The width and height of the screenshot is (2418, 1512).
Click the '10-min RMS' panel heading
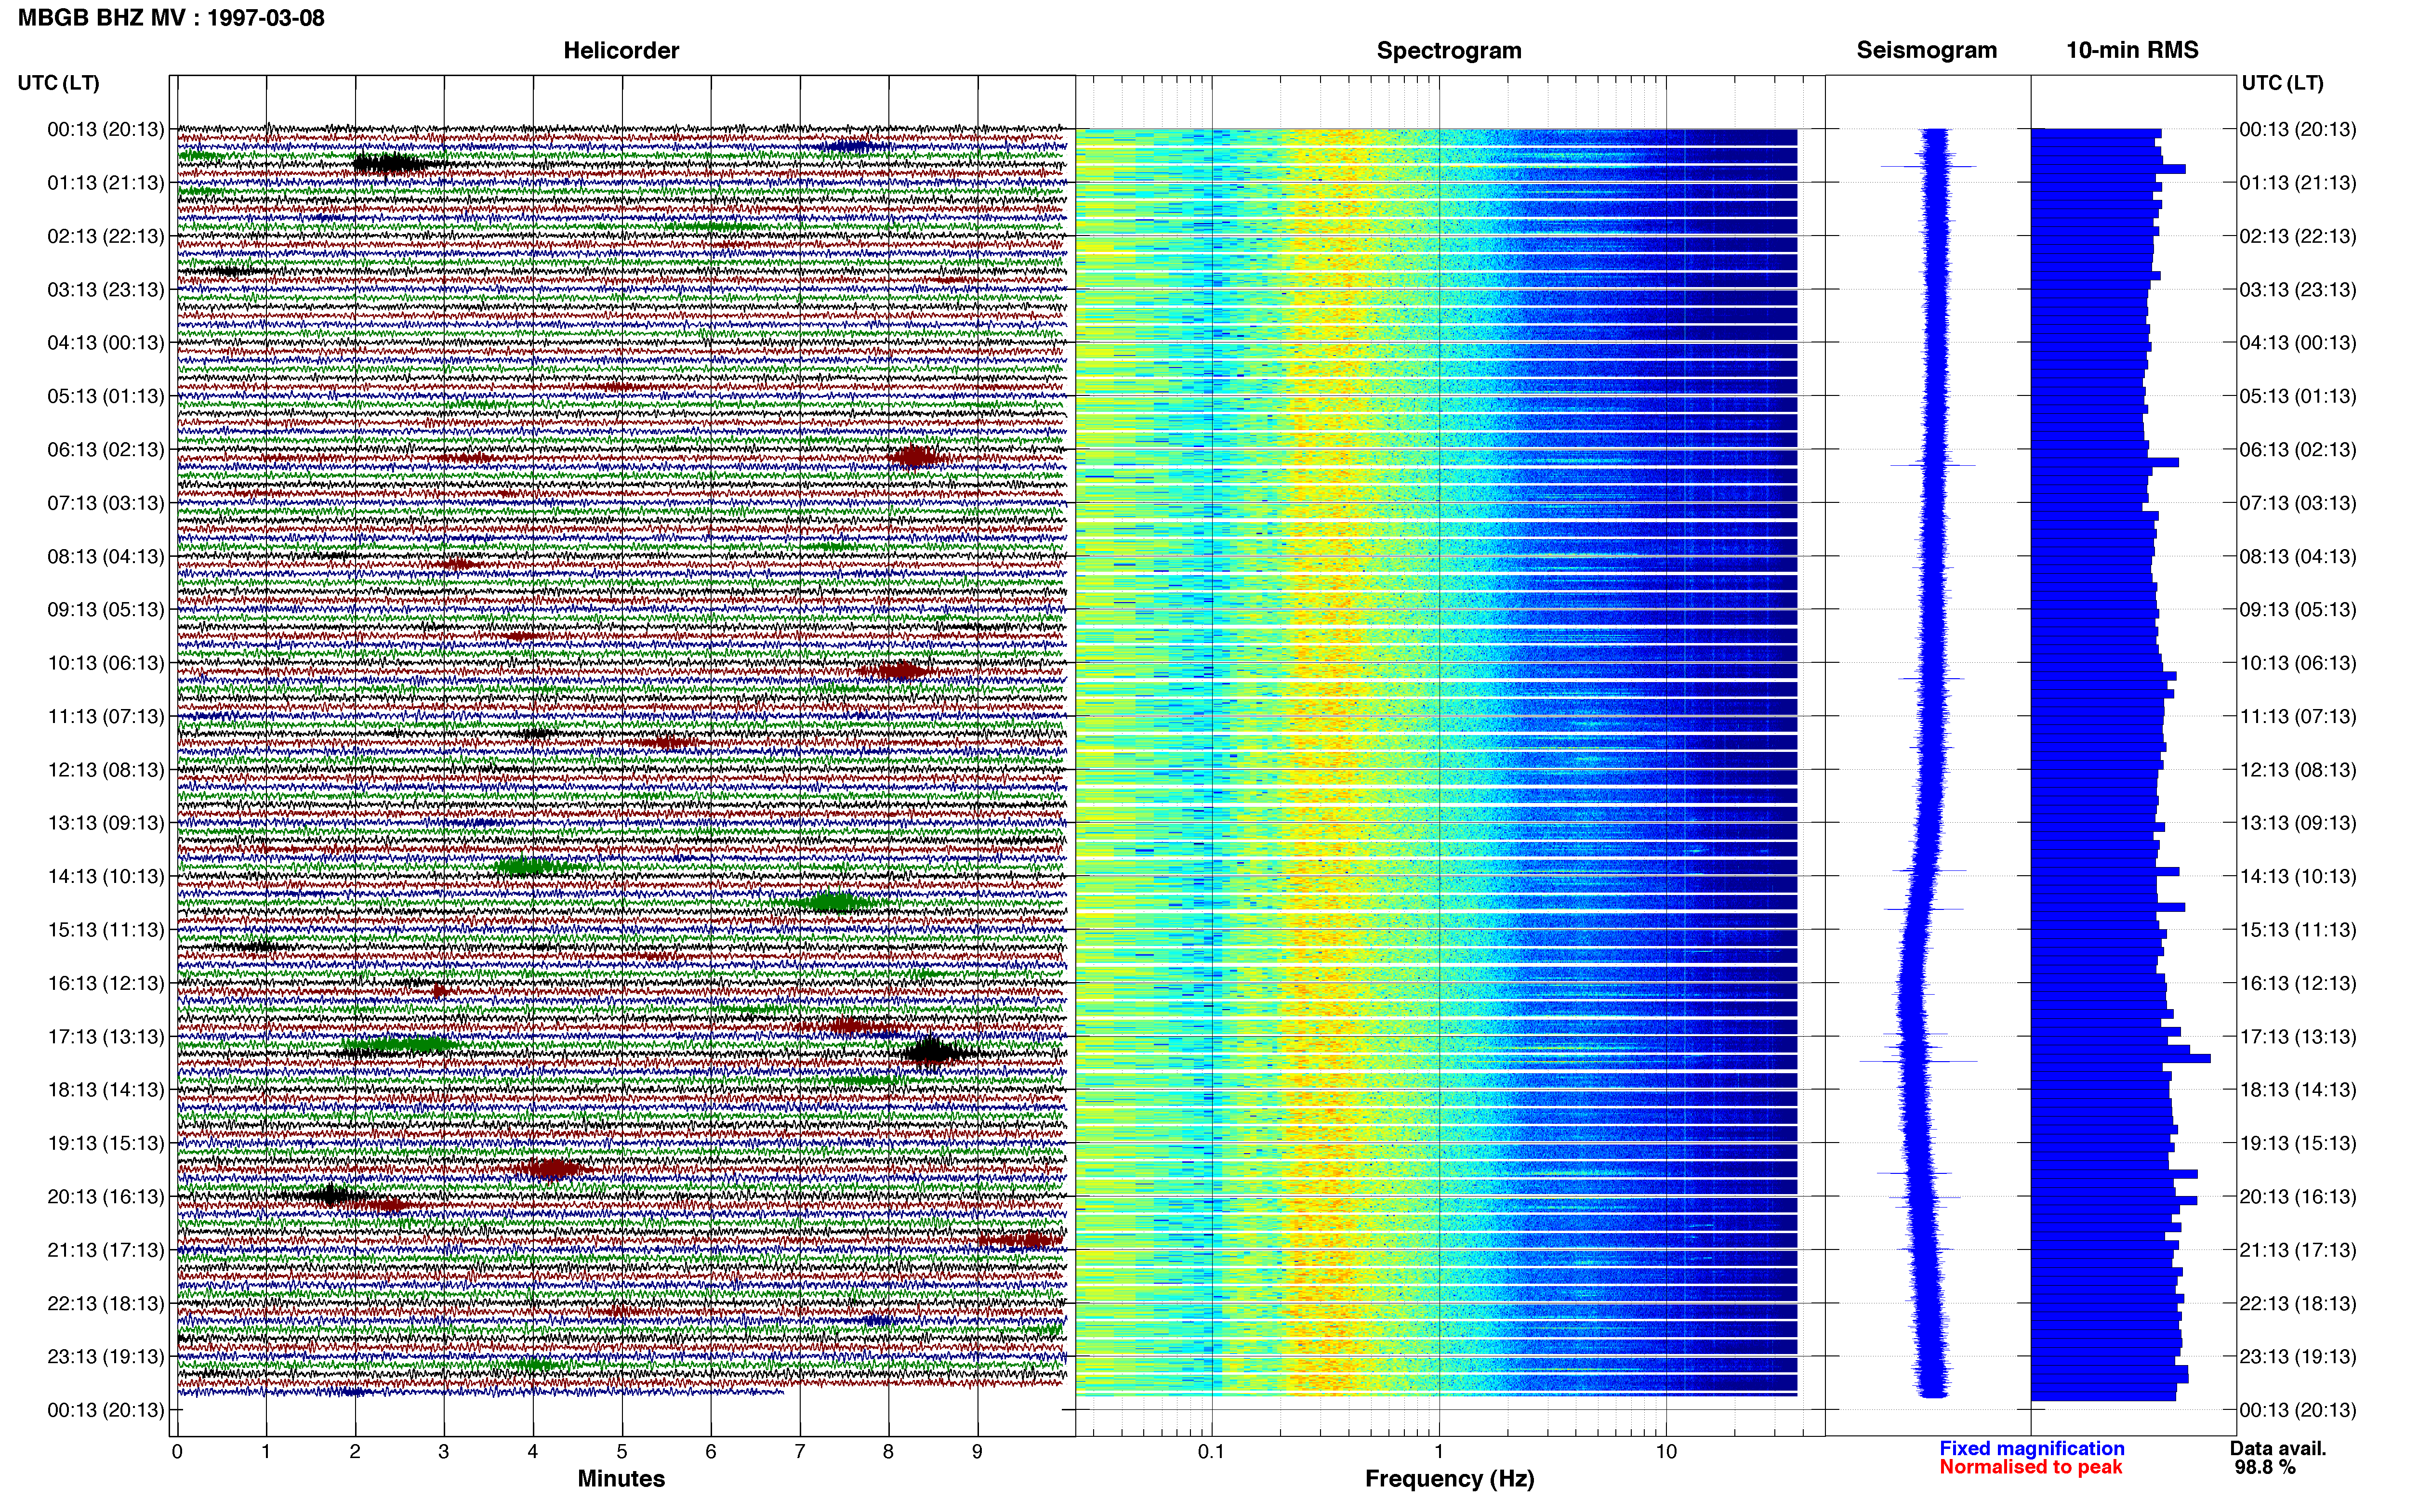pyautogui.click(x=2132, y=50)
